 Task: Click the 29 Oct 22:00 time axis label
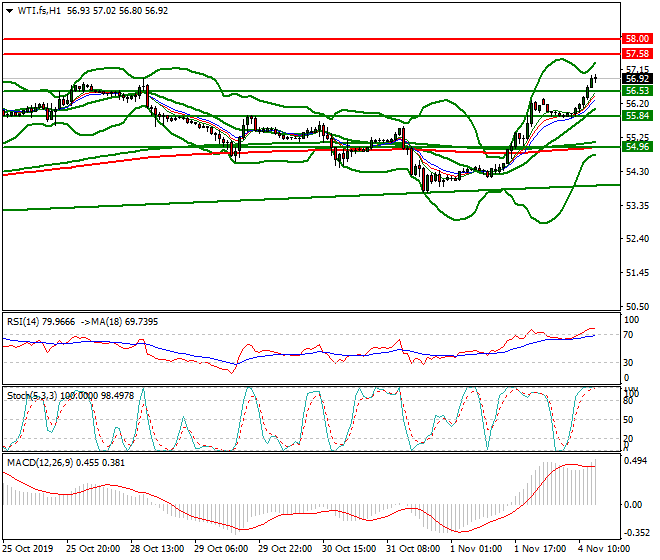(285, 549)
